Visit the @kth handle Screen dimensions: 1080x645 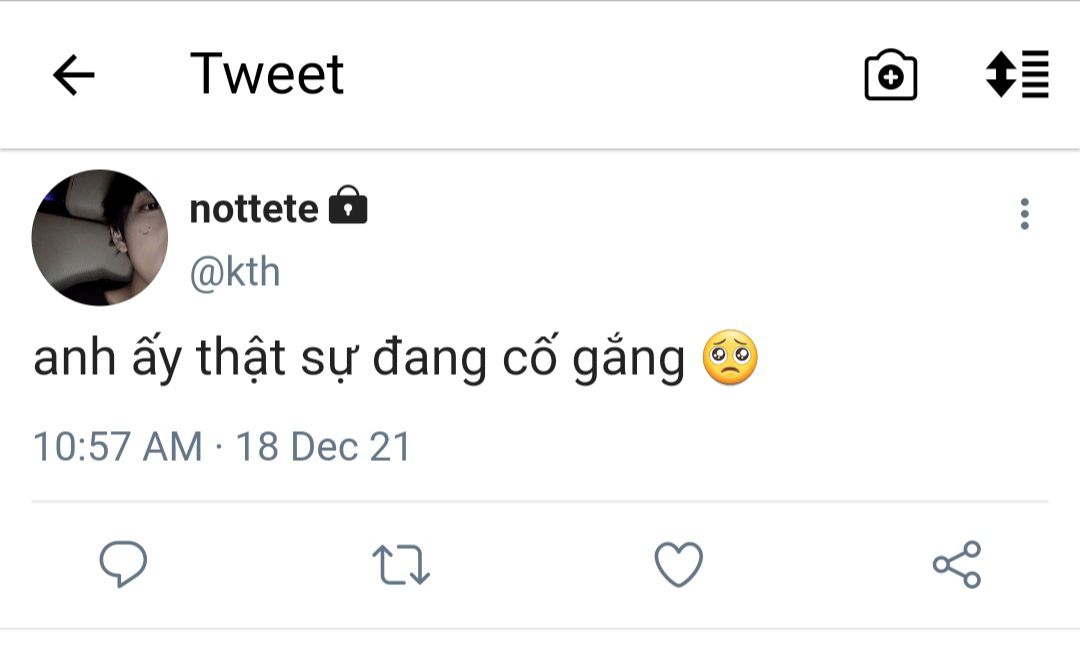pos(235,273)
